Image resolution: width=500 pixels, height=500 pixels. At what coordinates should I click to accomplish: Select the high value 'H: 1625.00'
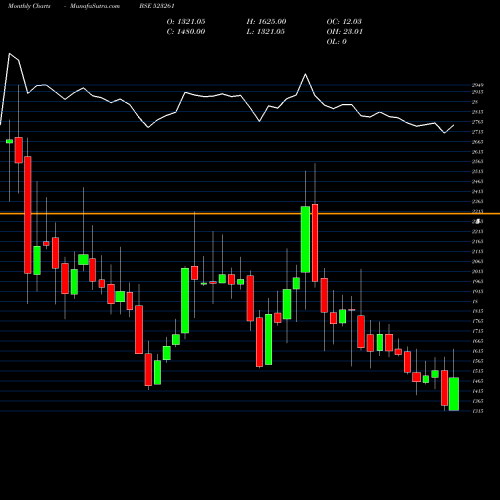(x=266, y=22)
